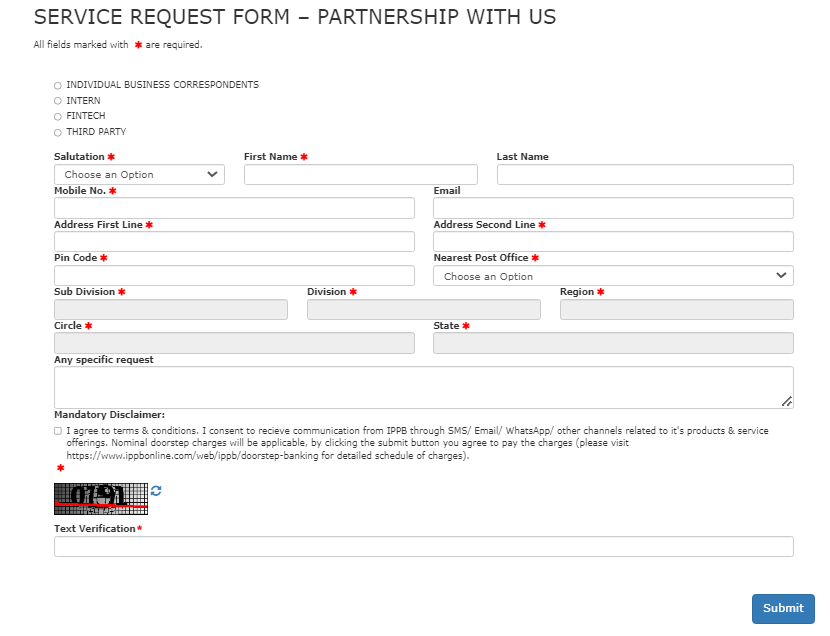
Task: Select the THIRD PARTY option
Action: tap(57, 131)
